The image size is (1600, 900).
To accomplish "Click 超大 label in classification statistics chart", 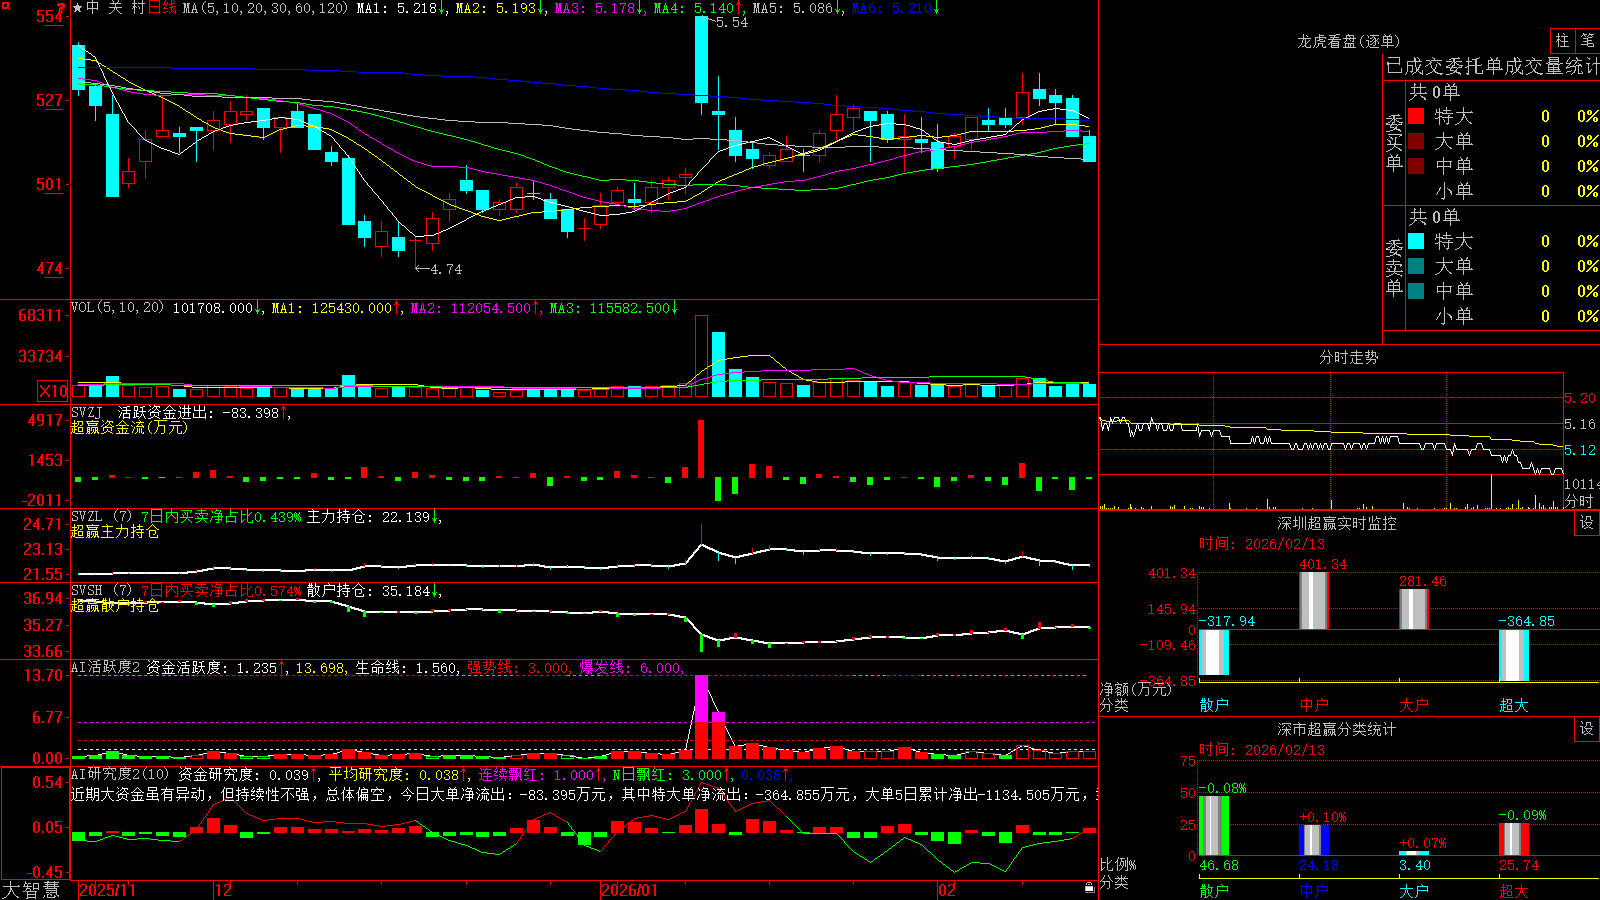I will point(1514,890).
